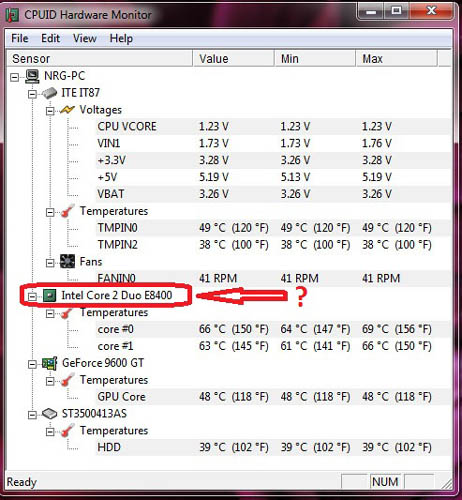Open the Edit menu

click(x=50, y=38)
